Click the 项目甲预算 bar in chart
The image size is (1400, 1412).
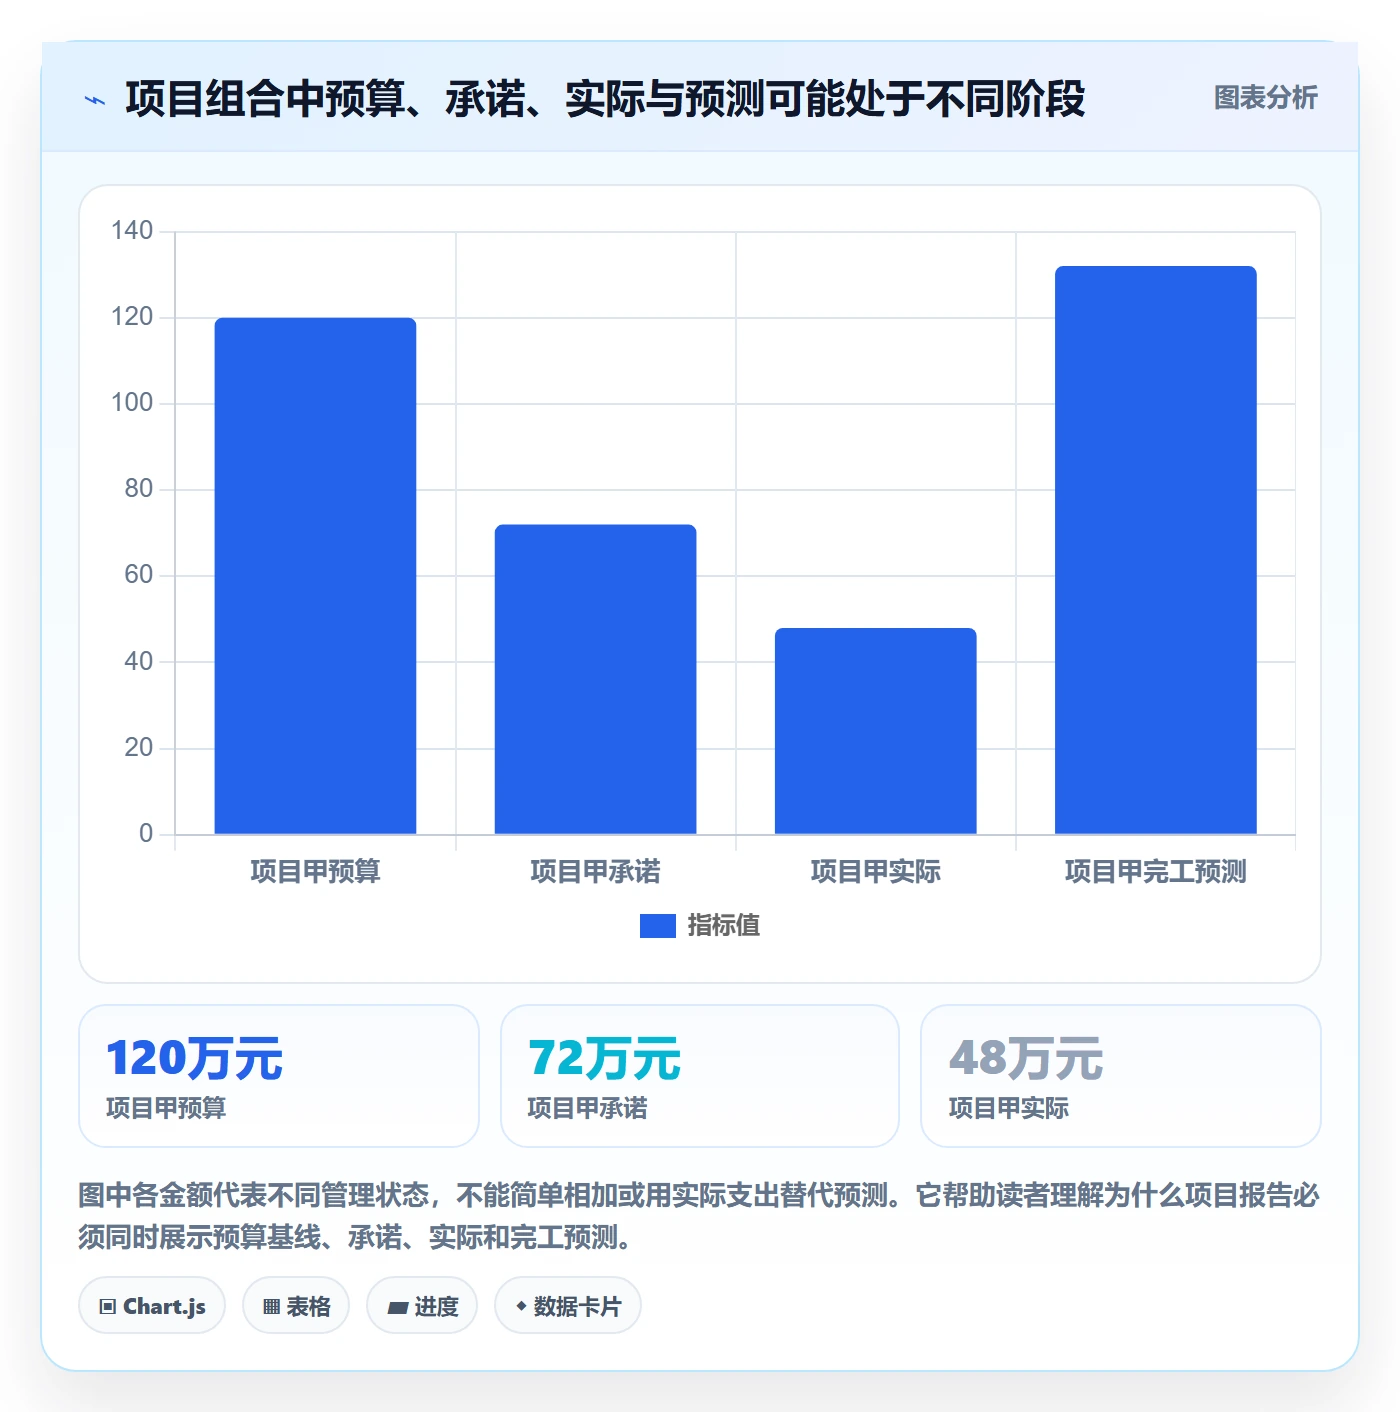tap(315, 576)
